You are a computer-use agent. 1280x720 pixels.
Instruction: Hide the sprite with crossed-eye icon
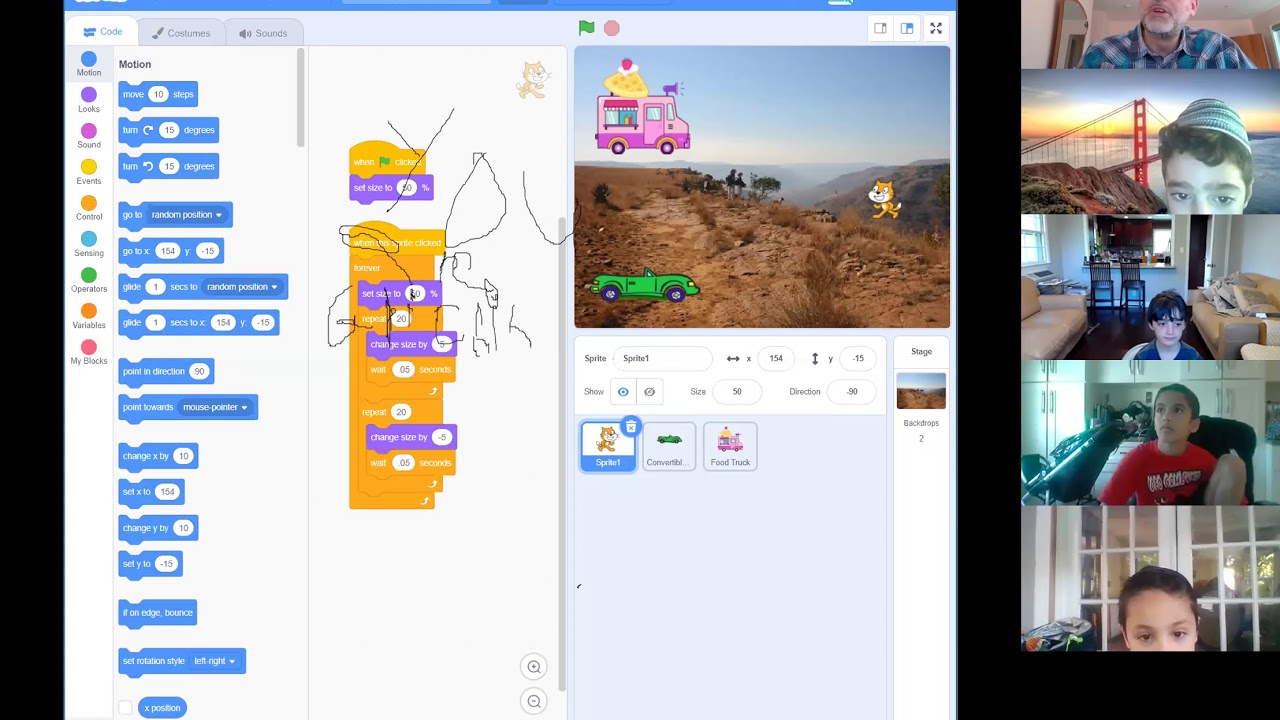[649, 392]
